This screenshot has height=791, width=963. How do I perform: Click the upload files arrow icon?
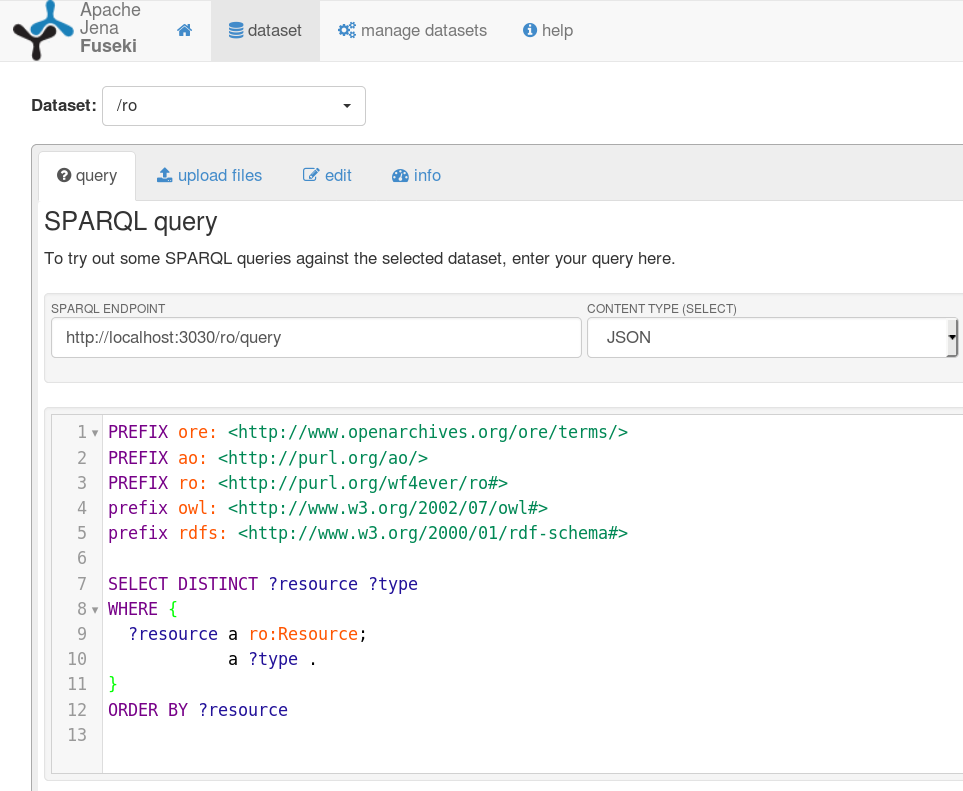pos(165,175)
